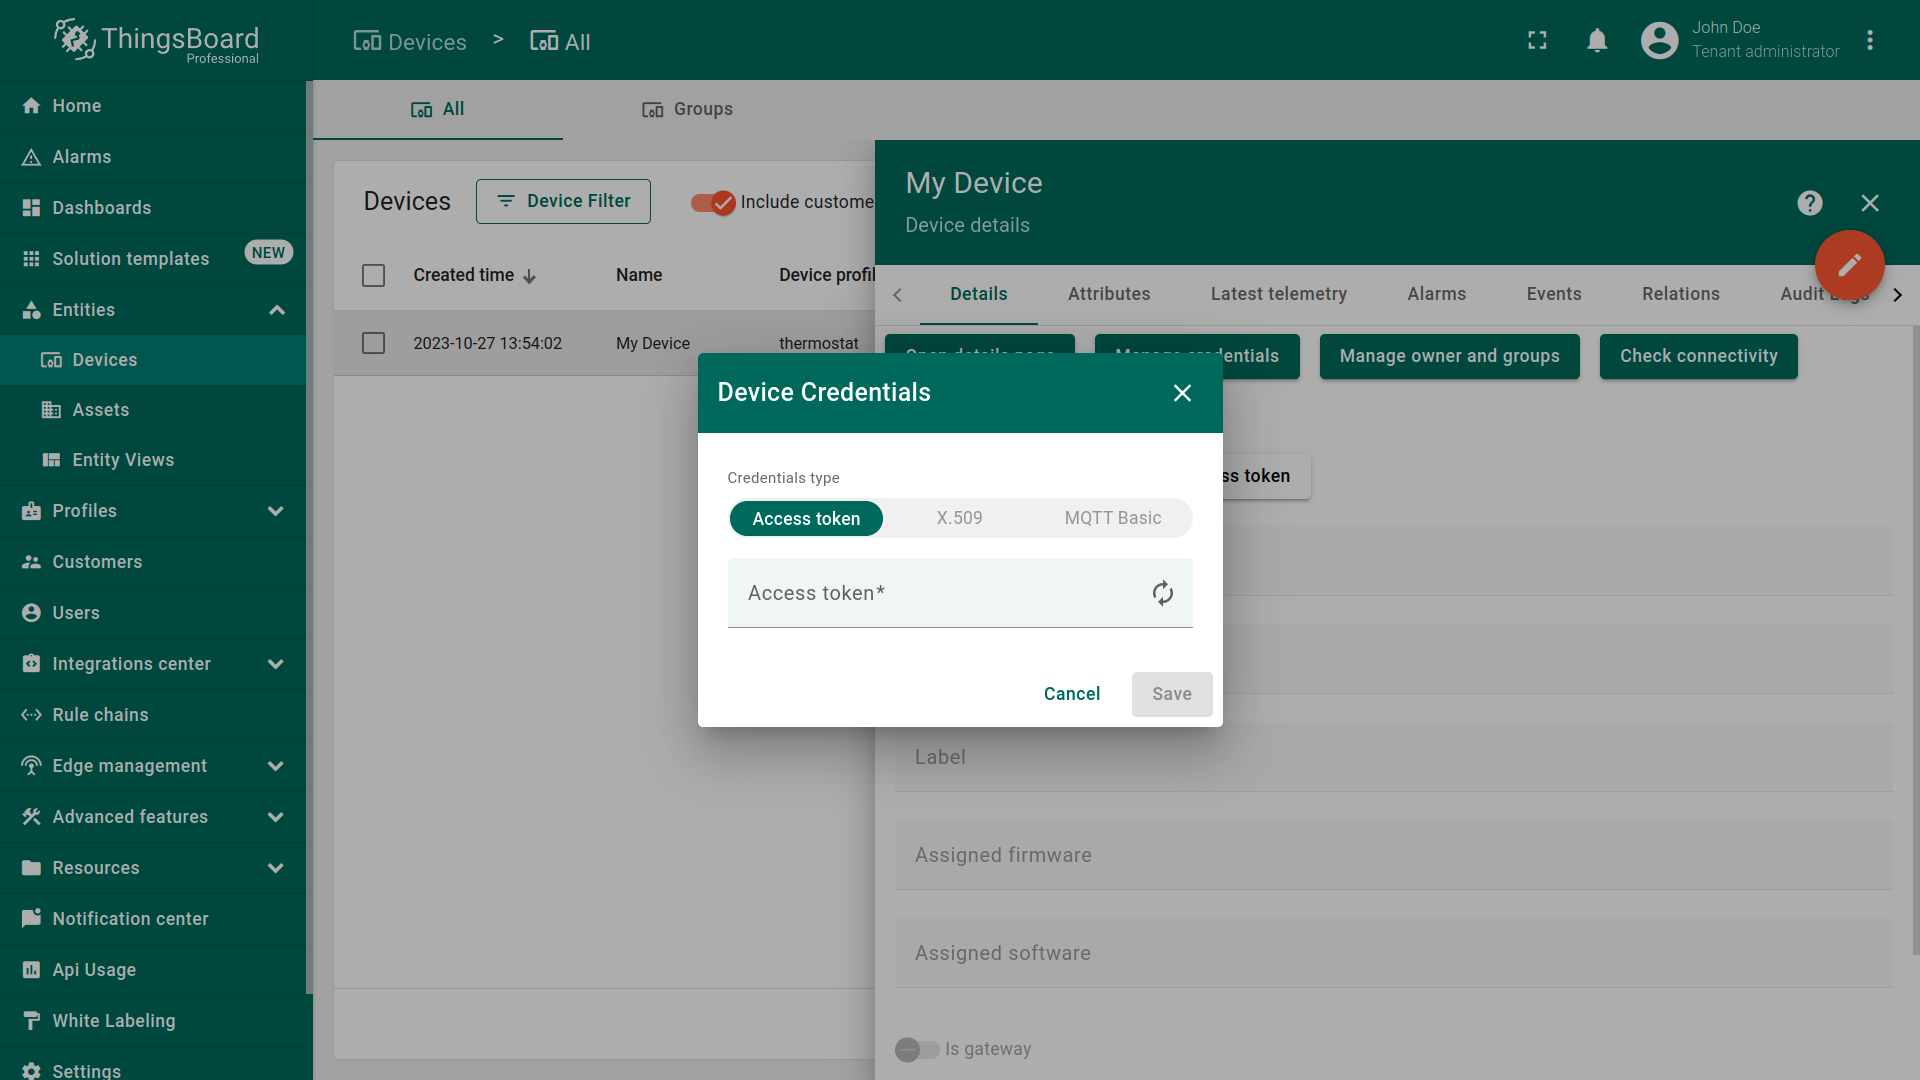Click the Check connectivity button

(x=1698, y=356)
